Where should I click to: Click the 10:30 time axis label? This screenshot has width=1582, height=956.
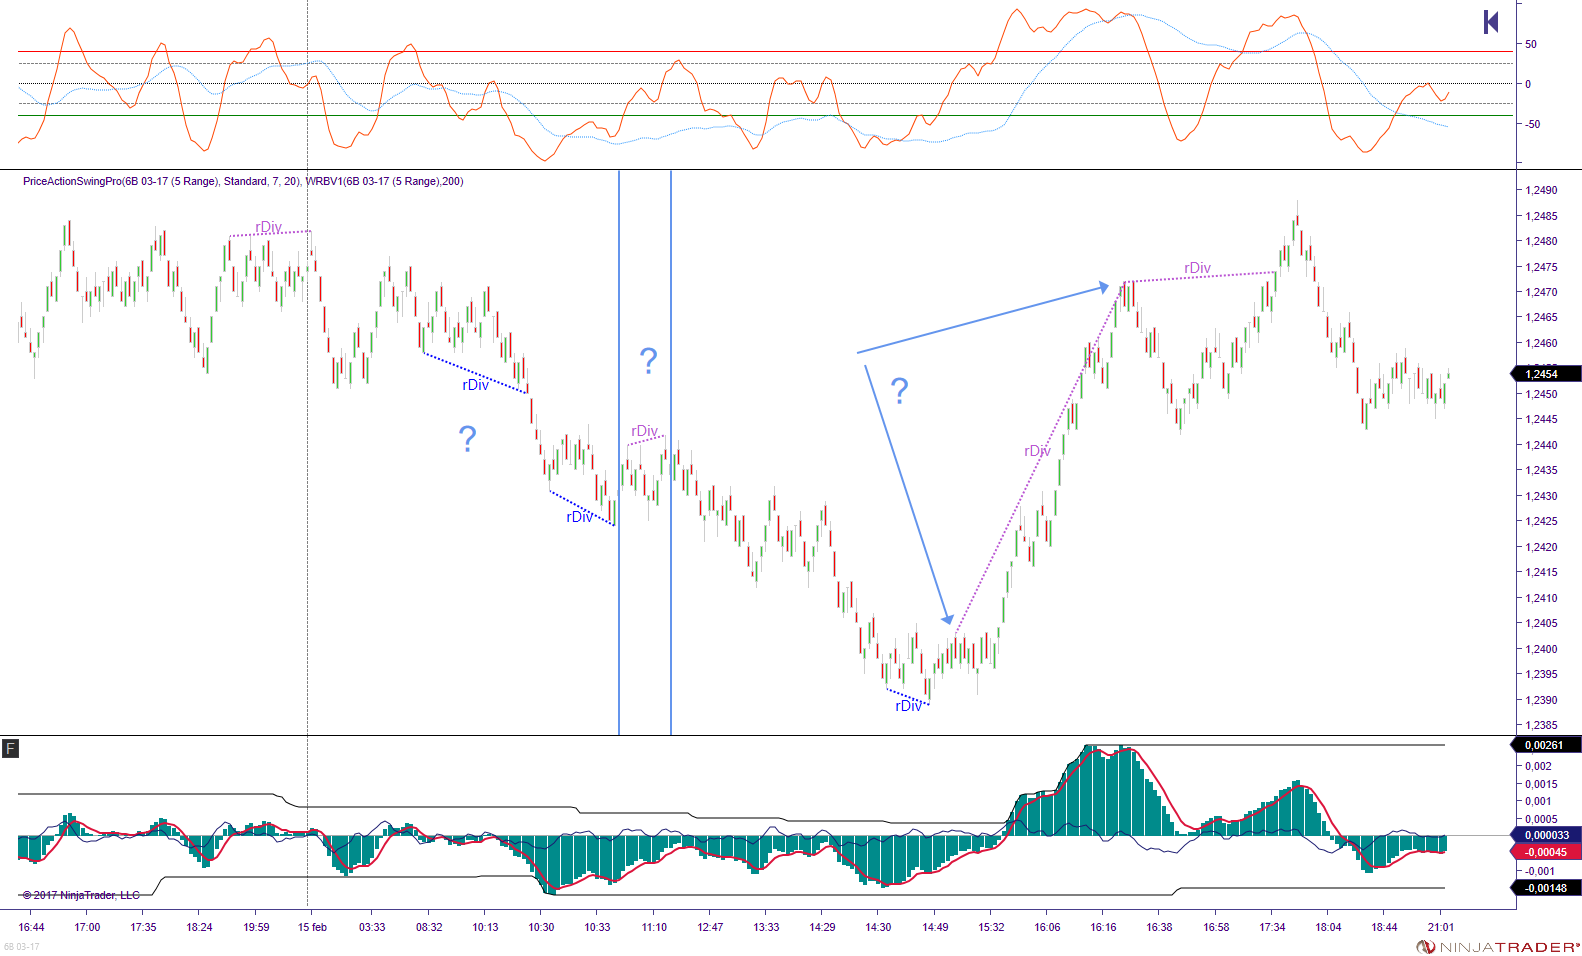[541, 927]
